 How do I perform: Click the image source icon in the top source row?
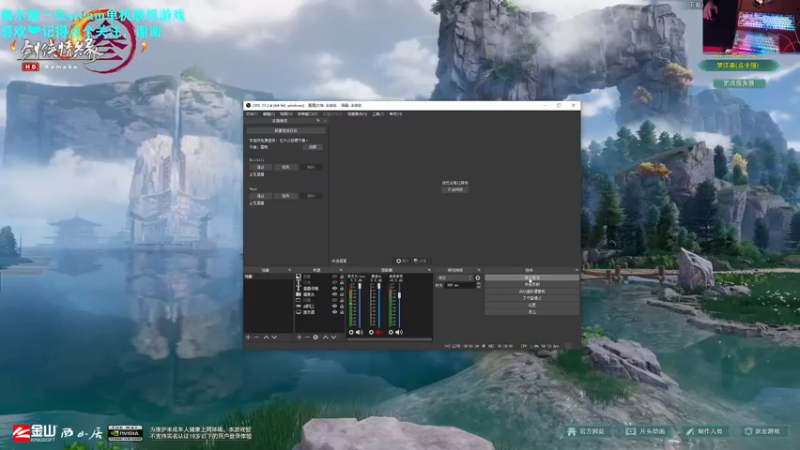click(298, 277)
